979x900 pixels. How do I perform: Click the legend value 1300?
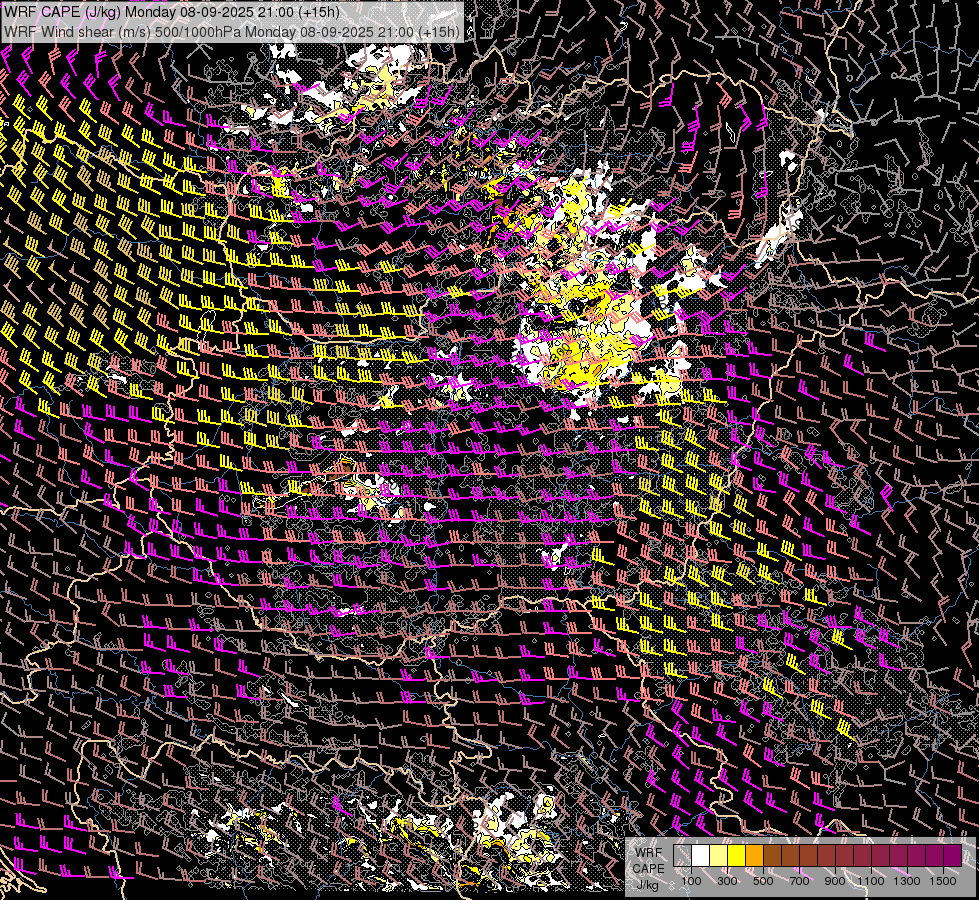coord(907,881)
